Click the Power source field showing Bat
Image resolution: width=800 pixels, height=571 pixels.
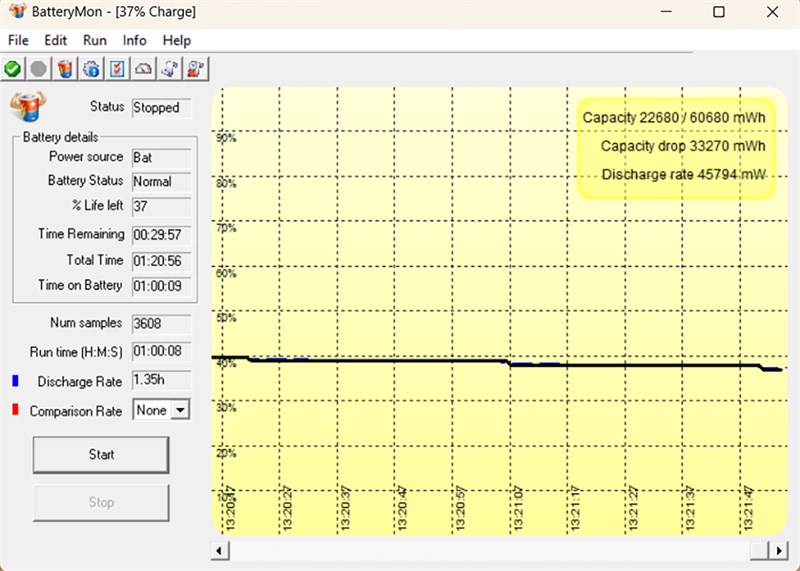(x=161, y=158)
